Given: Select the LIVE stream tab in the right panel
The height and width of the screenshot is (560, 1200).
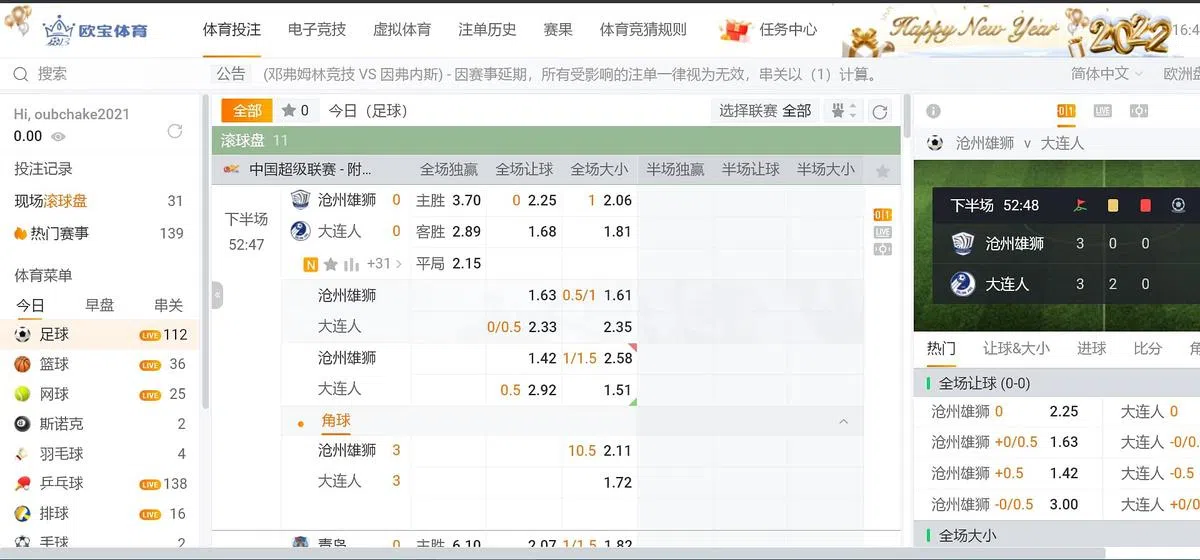Looking at the screenshot, I should [x=1102, y=111].
